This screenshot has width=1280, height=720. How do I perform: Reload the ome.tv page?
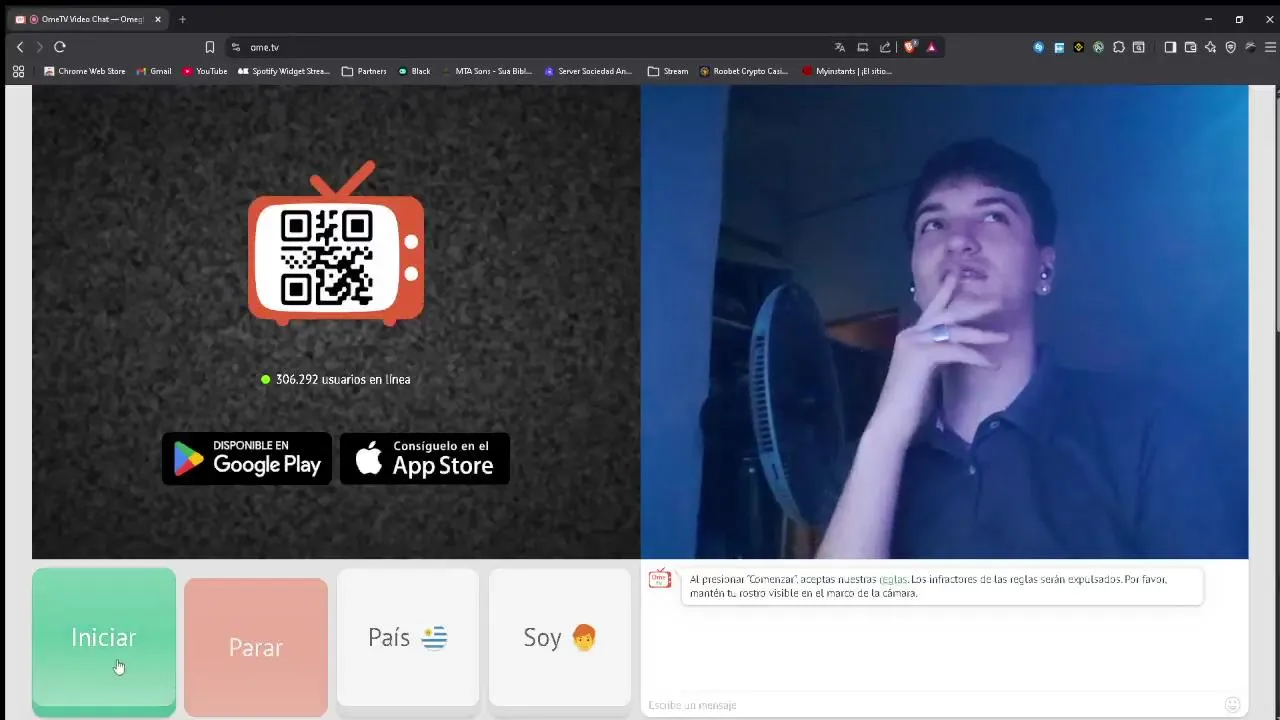(60, 47)
